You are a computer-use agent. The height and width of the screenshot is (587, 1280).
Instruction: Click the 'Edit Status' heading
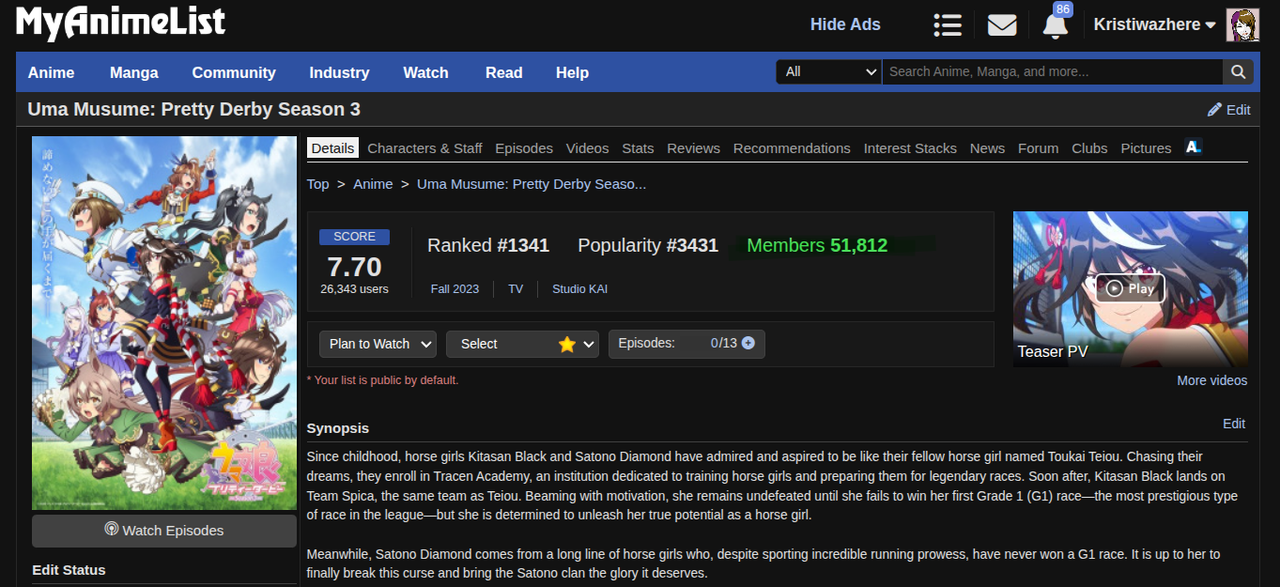point(69,570)
